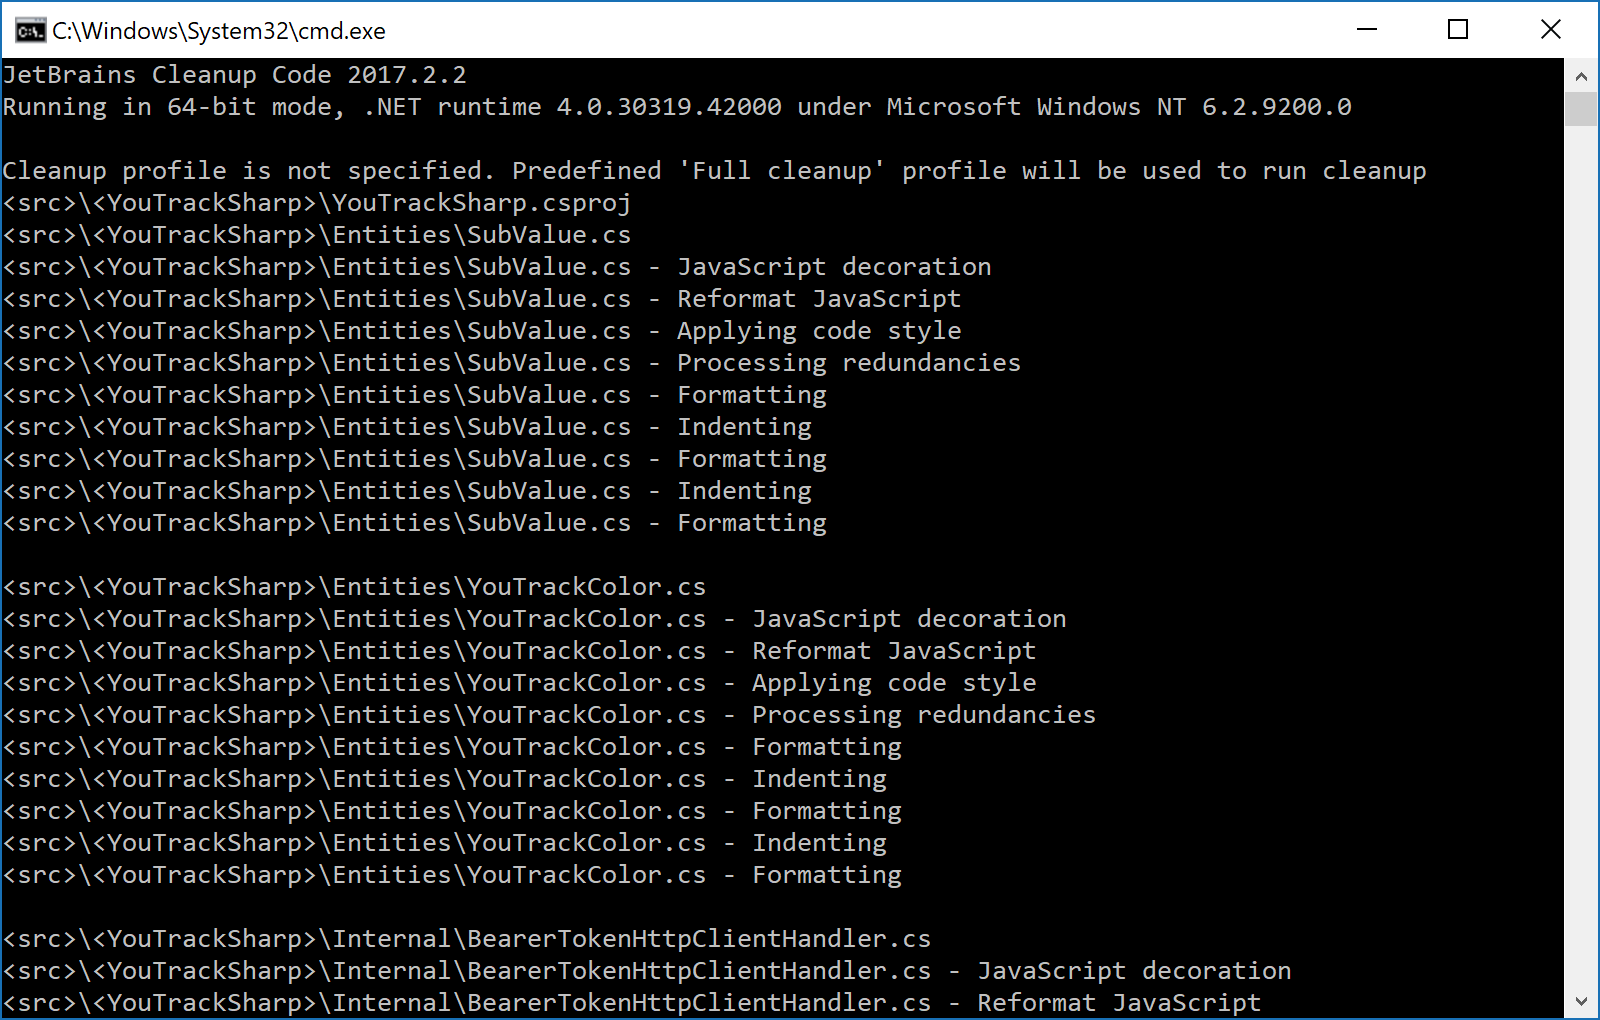The image size is (1600, 1020).
Task: Minimize the cmd.exe window
Action: 1367,30
